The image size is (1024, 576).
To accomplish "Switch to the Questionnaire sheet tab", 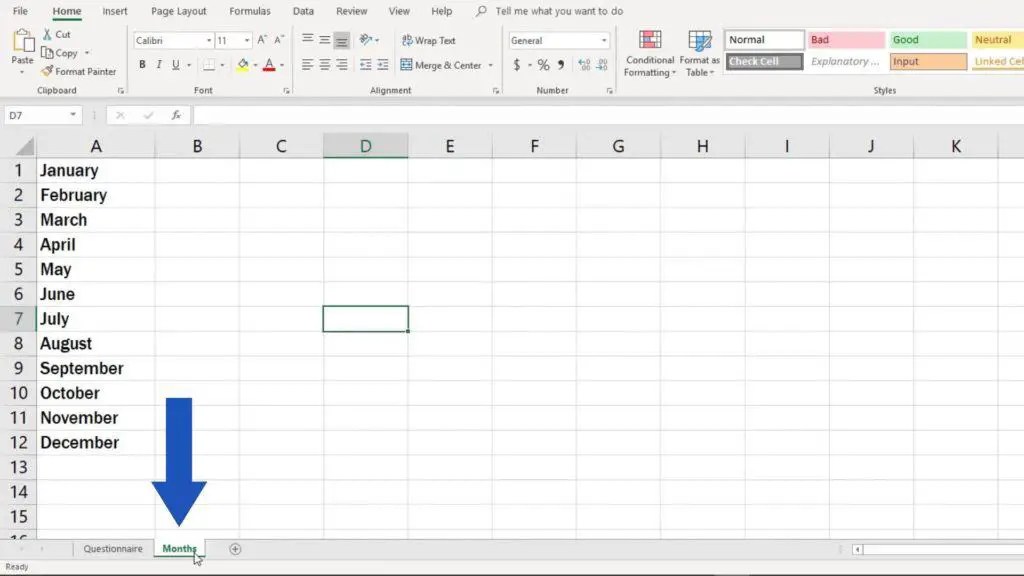I will coord(112,548).
